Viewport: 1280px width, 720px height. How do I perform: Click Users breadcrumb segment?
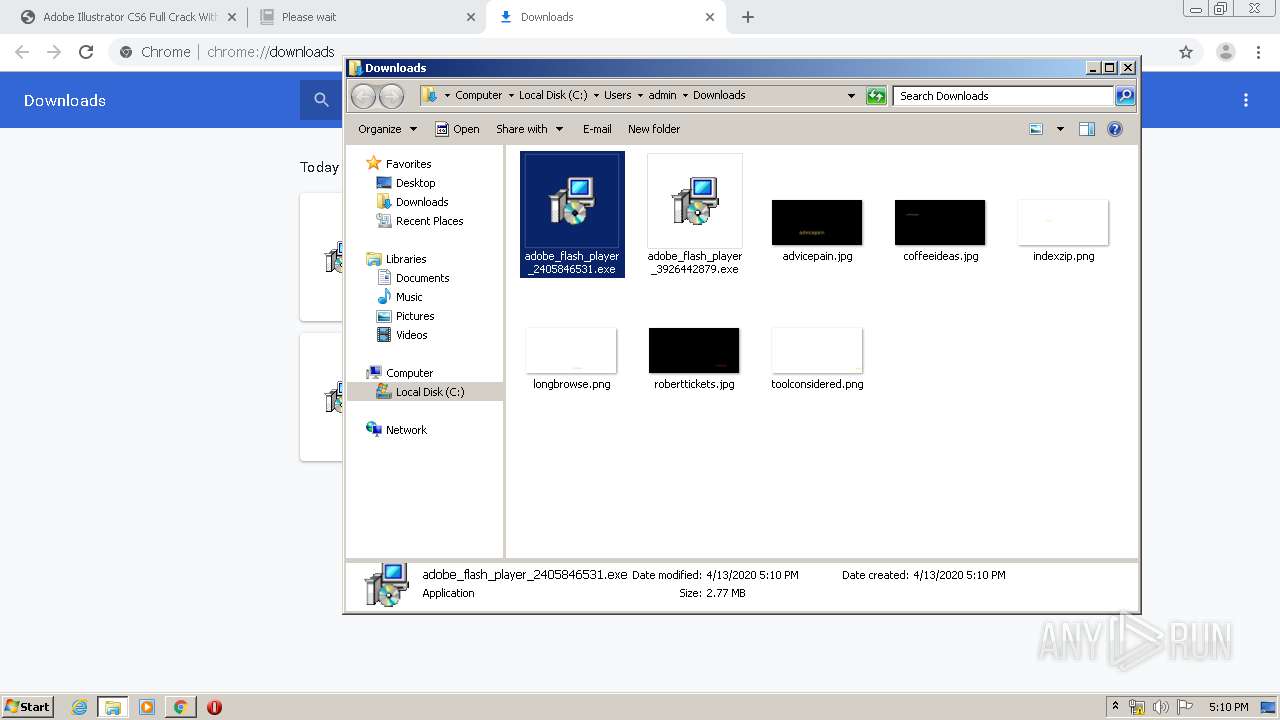(617, 96)
